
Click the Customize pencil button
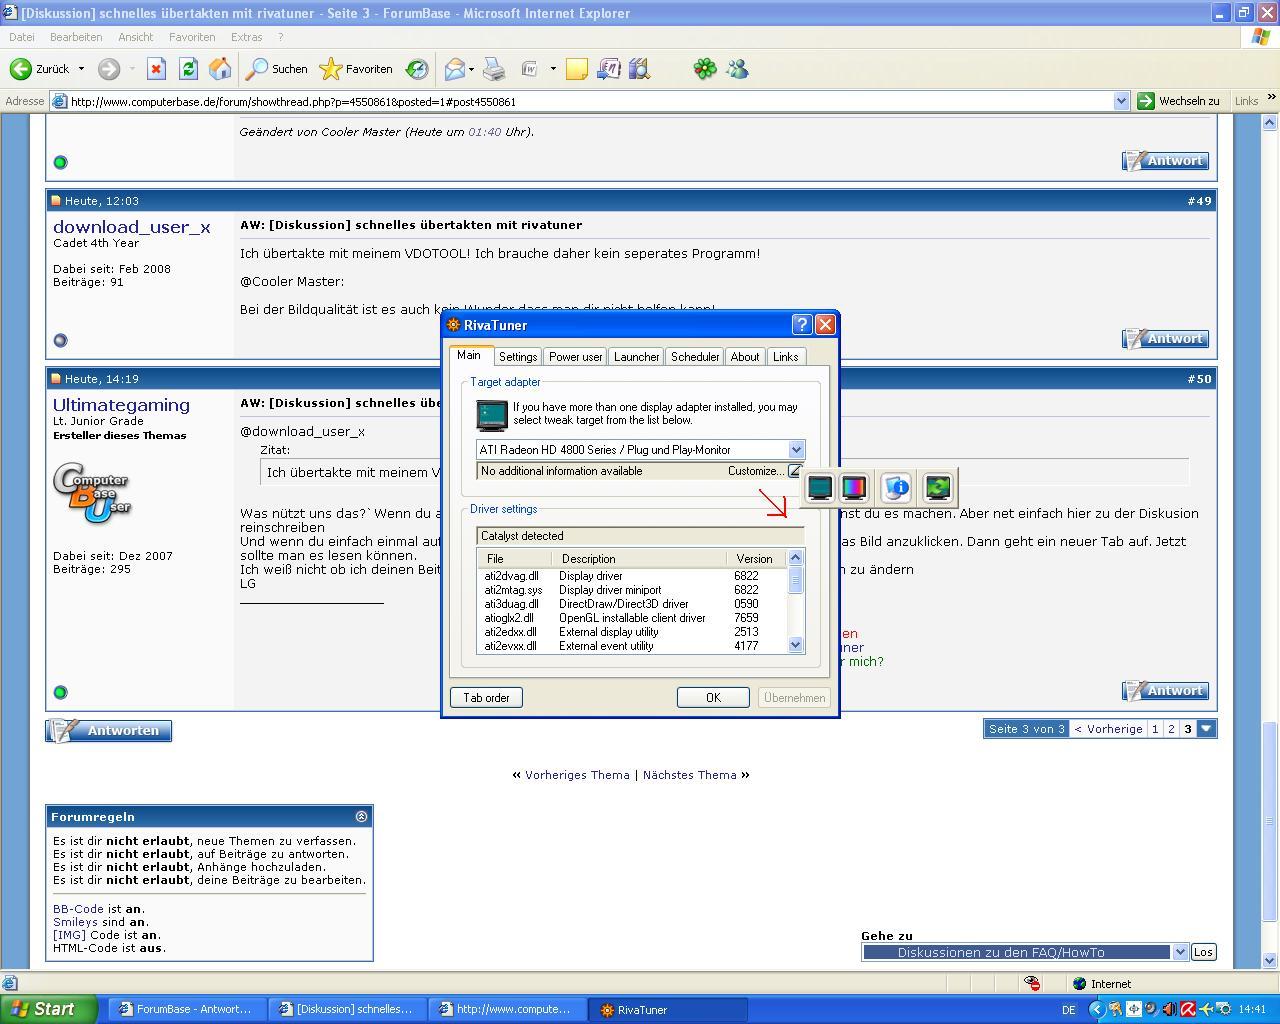coord(795,471)
